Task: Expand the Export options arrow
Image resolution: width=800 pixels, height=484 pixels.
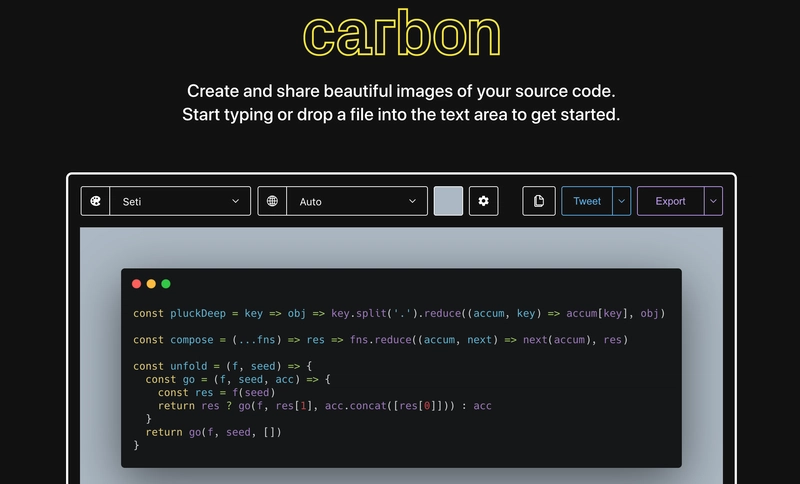Action: tap(713, 201)
